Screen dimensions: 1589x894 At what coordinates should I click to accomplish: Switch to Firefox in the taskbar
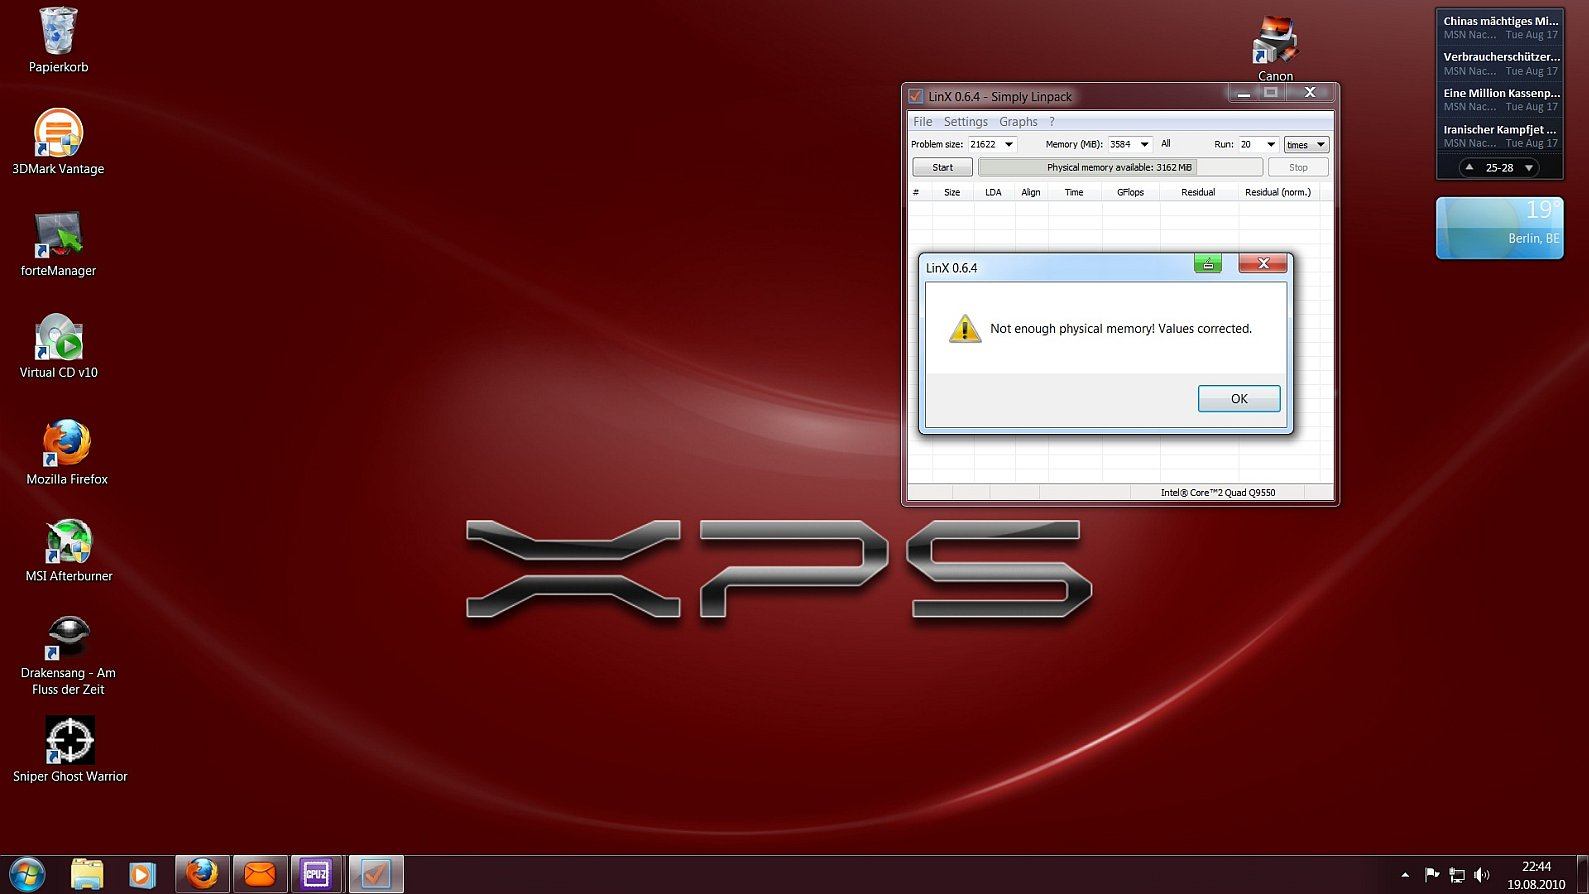coord(202,874)
